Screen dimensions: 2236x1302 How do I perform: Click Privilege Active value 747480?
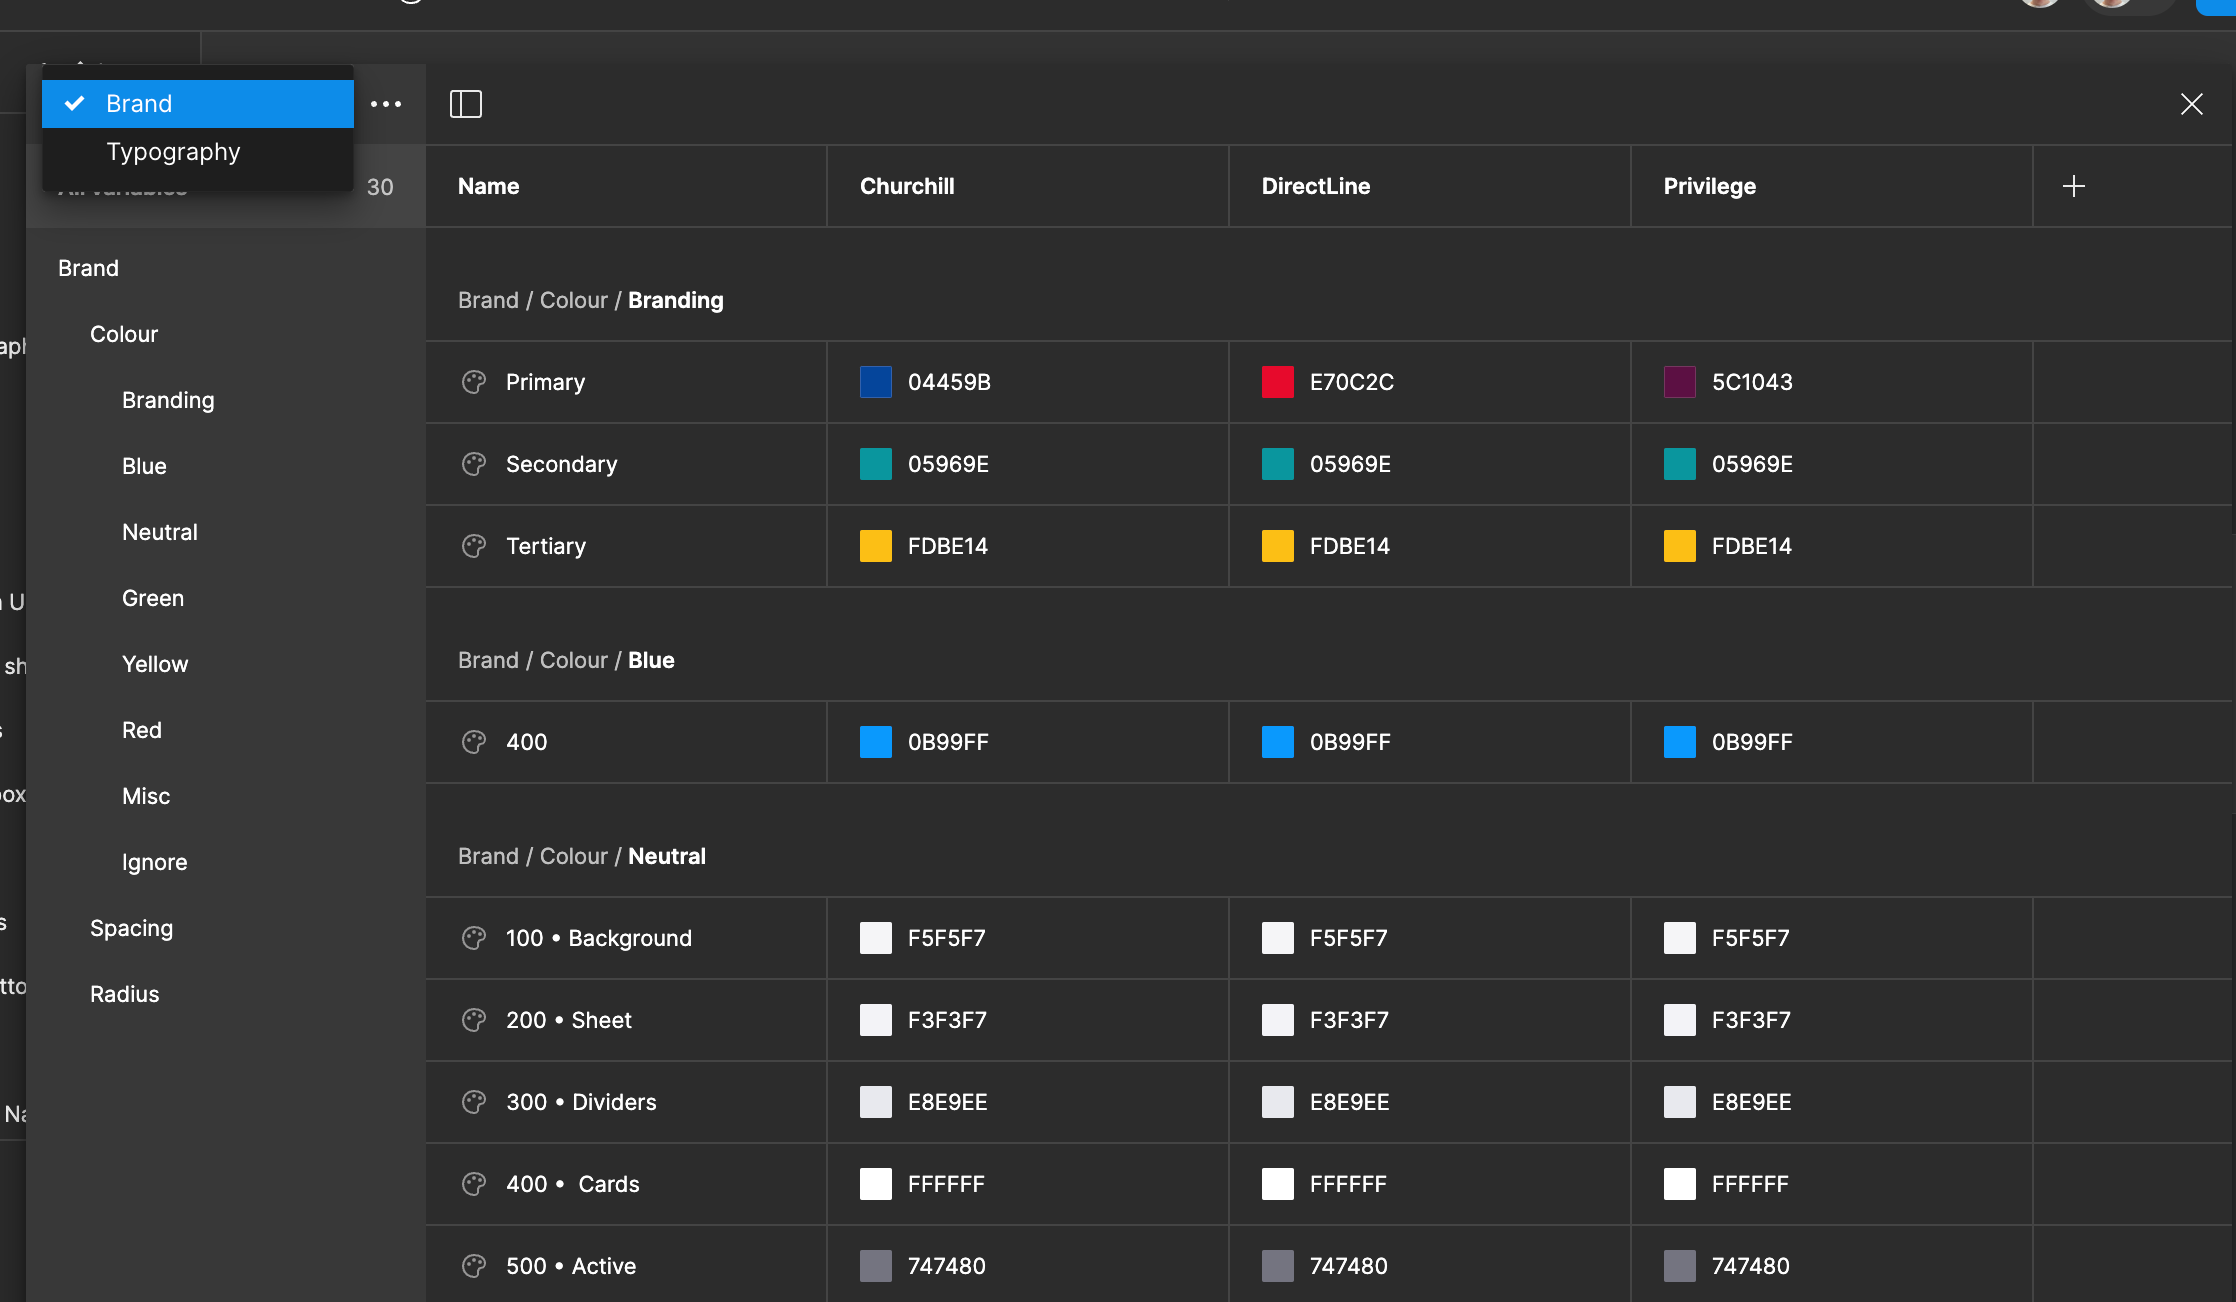[x=1751, y=1266]
